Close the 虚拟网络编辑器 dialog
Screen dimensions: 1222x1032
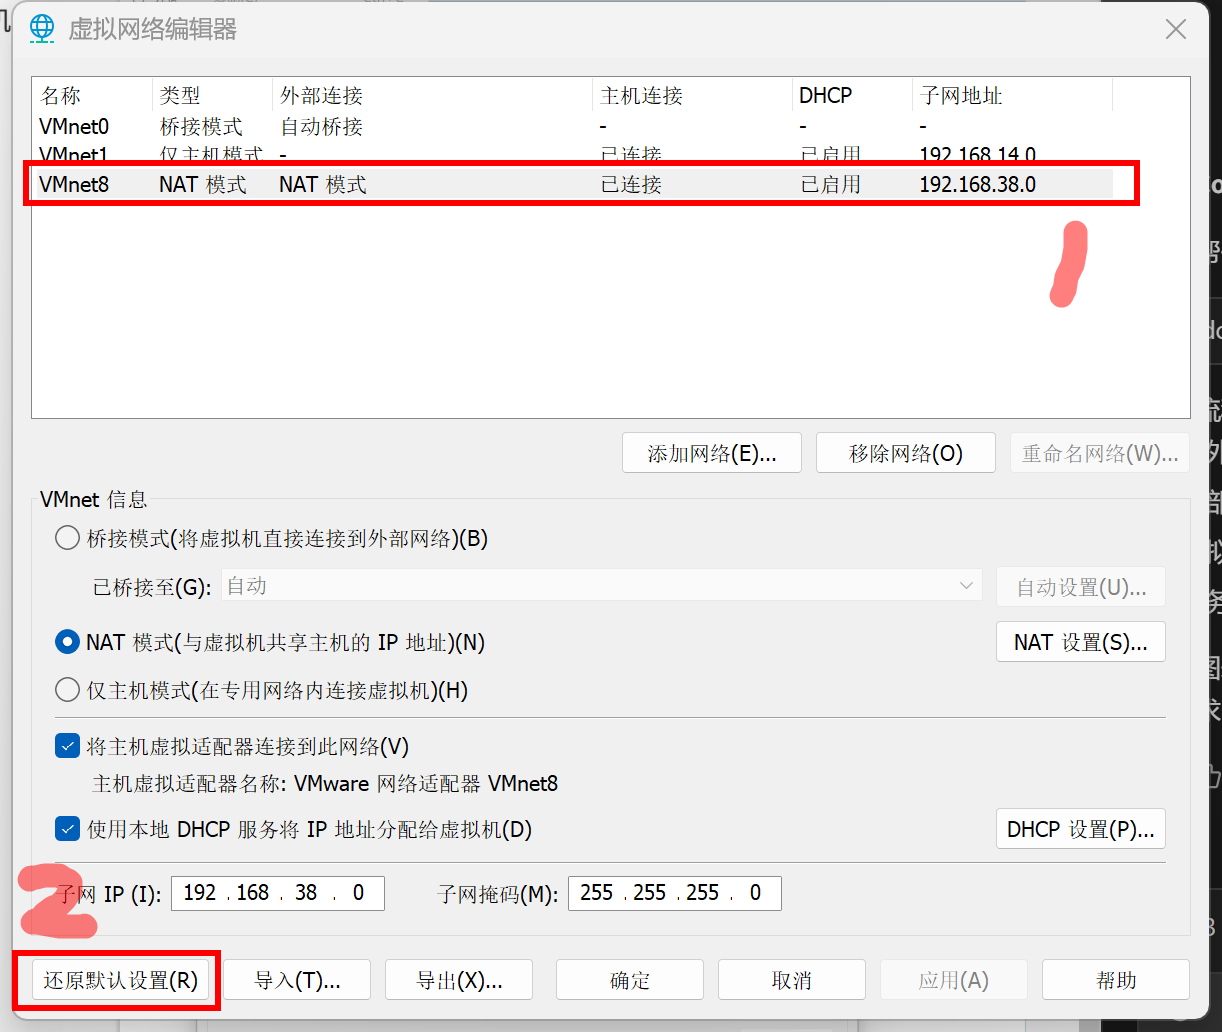click(x=1176, y=29)
